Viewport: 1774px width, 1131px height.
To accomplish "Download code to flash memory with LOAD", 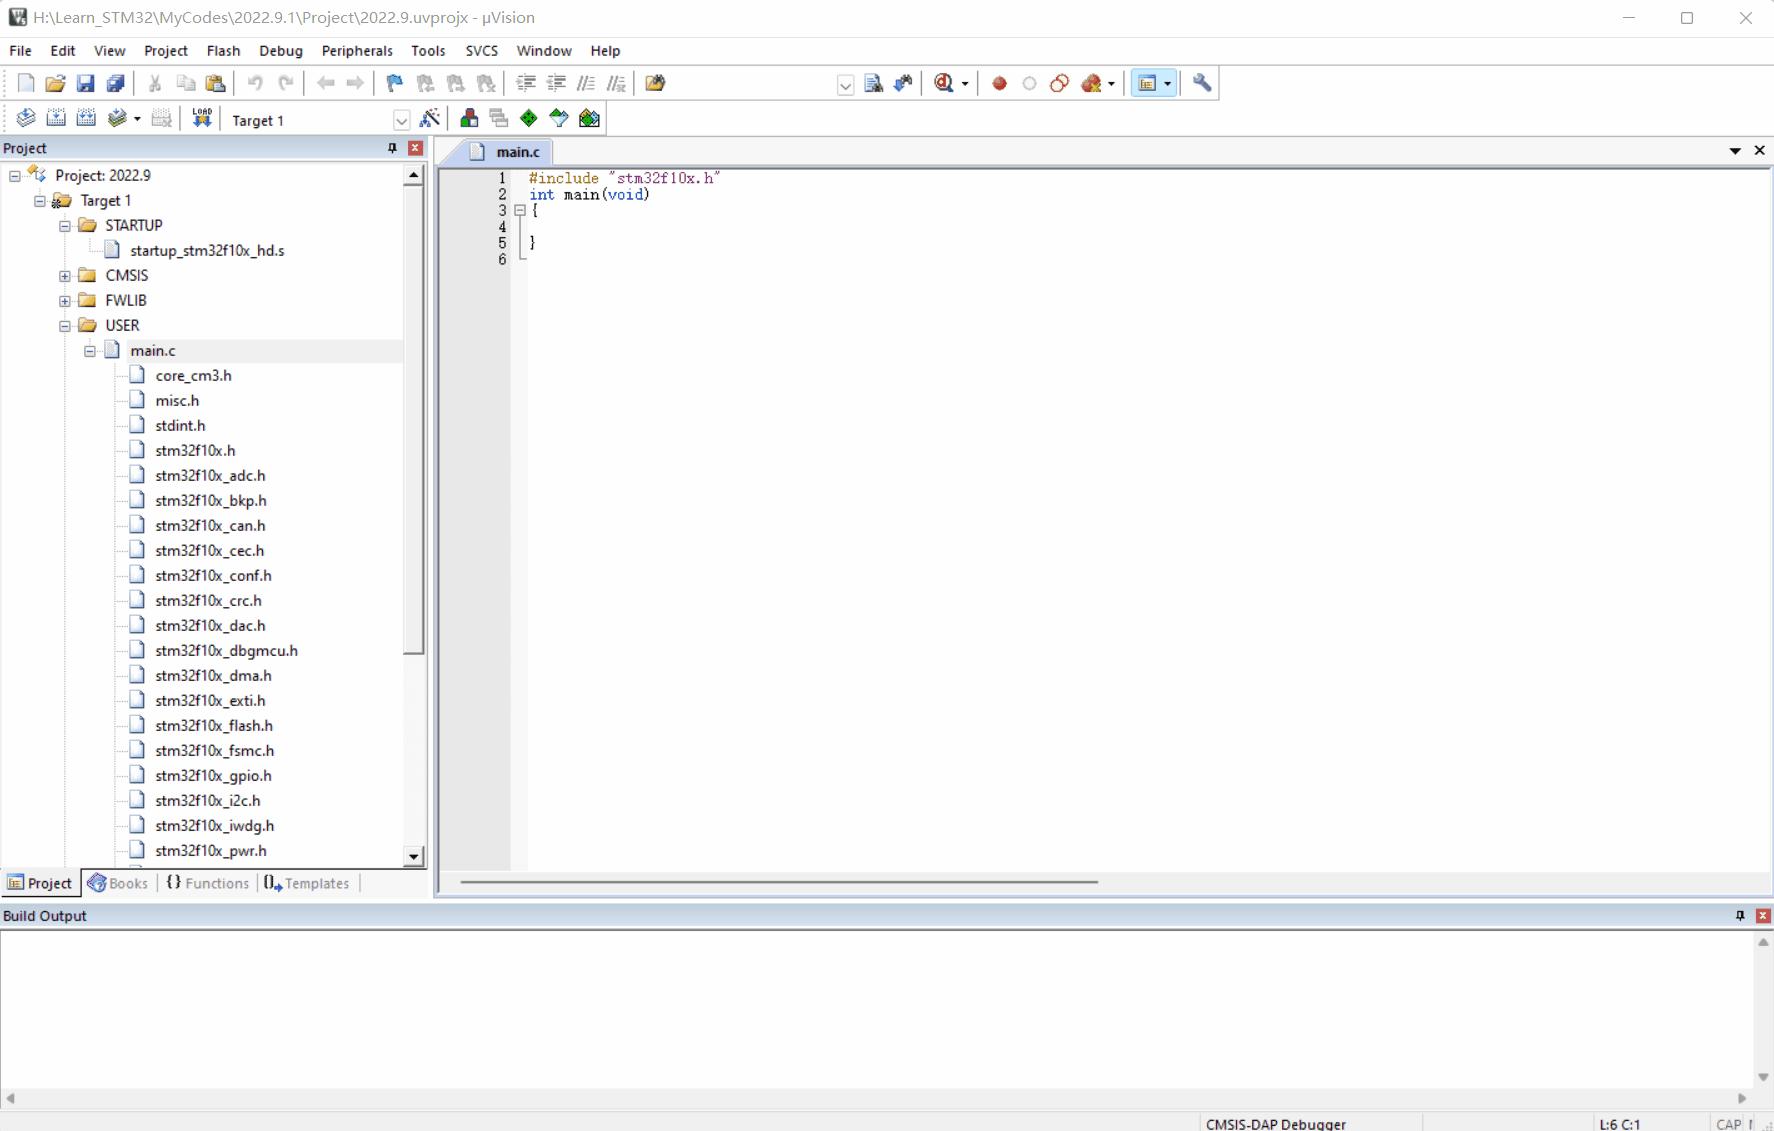I will tap(200, 117).
